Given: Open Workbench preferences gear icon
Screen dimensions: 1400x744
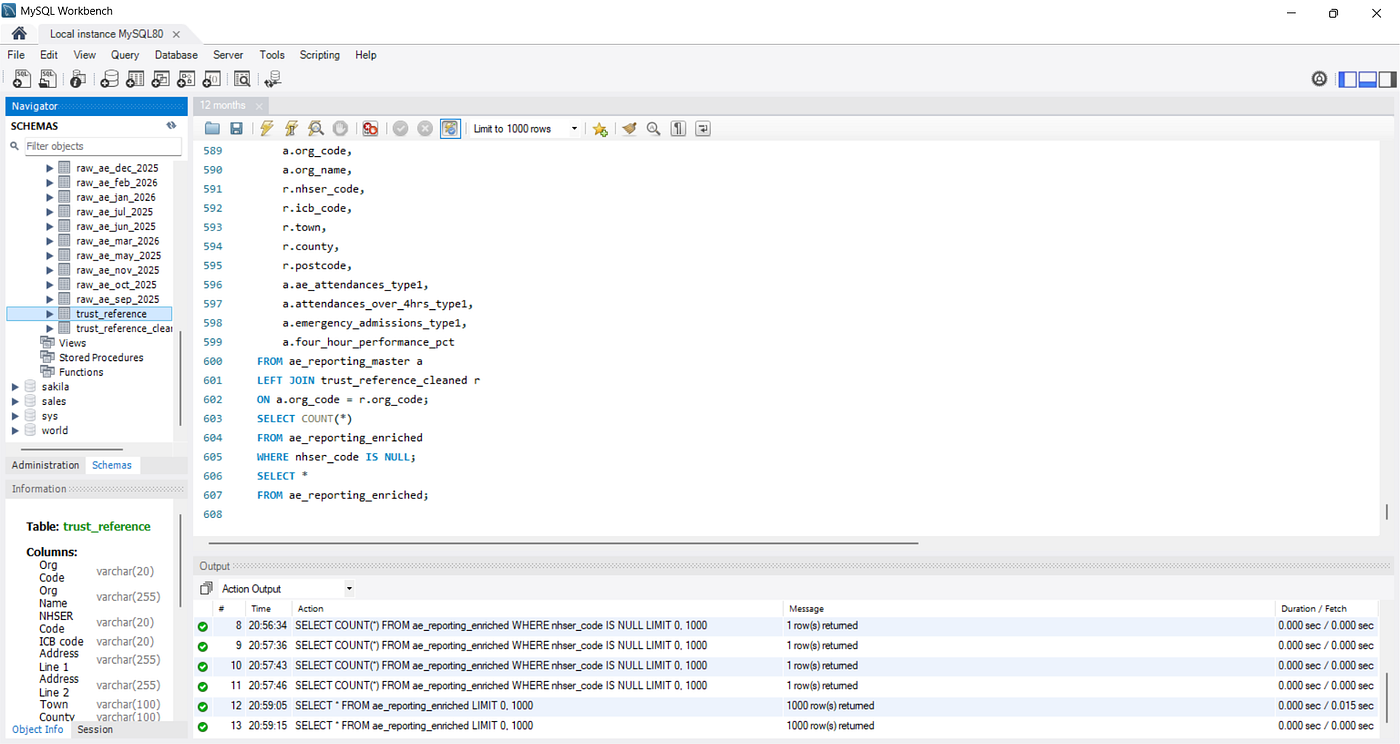Looking at the screenshot, I should coord(1319,79).
